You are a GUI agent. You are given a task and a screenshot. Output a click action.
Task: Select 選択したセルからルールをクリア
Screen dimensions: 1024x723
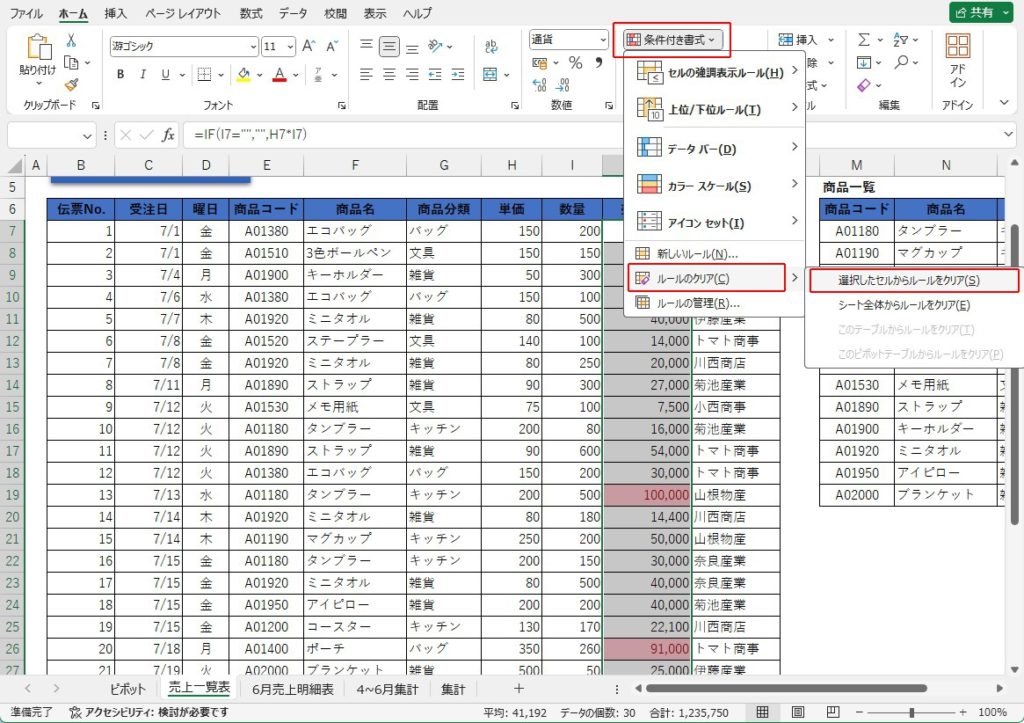click(908, 281)
